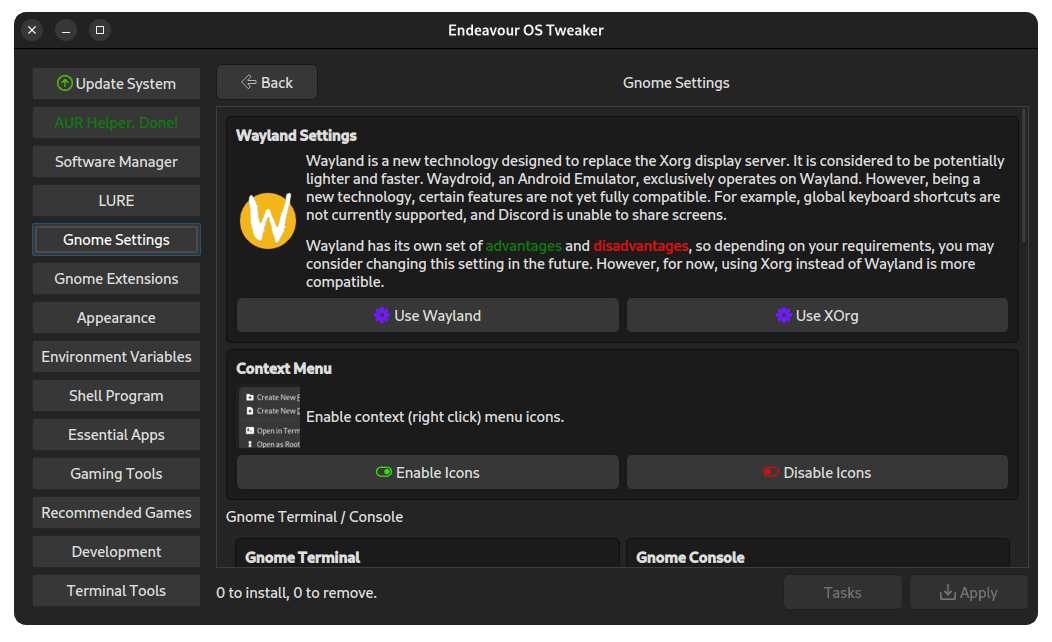Select AUR Helper. Done! entry
The width and height of the screenshot is (1052, 642).
tap(116, 123)
